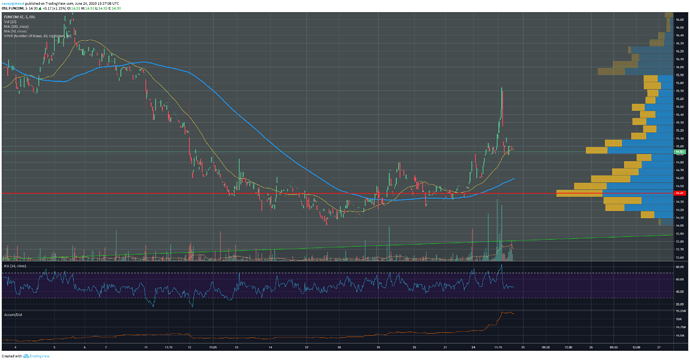
Task: Click the longest yellow volume profile bar
Action: click(x=580, y=193)
